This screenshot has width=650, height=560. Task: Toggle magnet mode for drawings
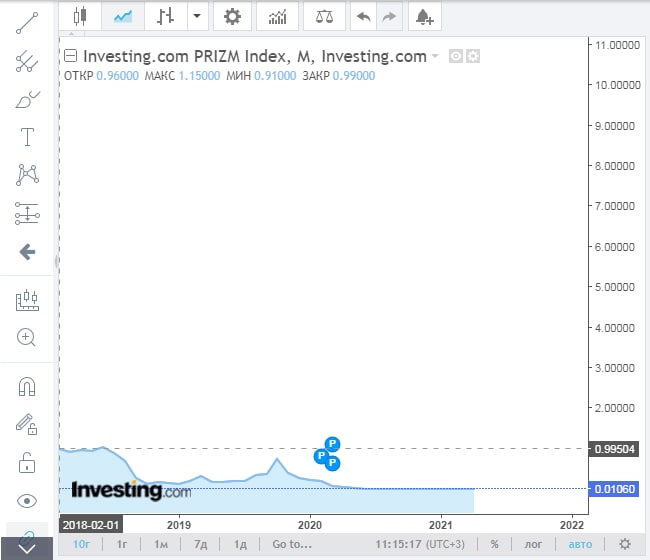(x=27, y=386)
